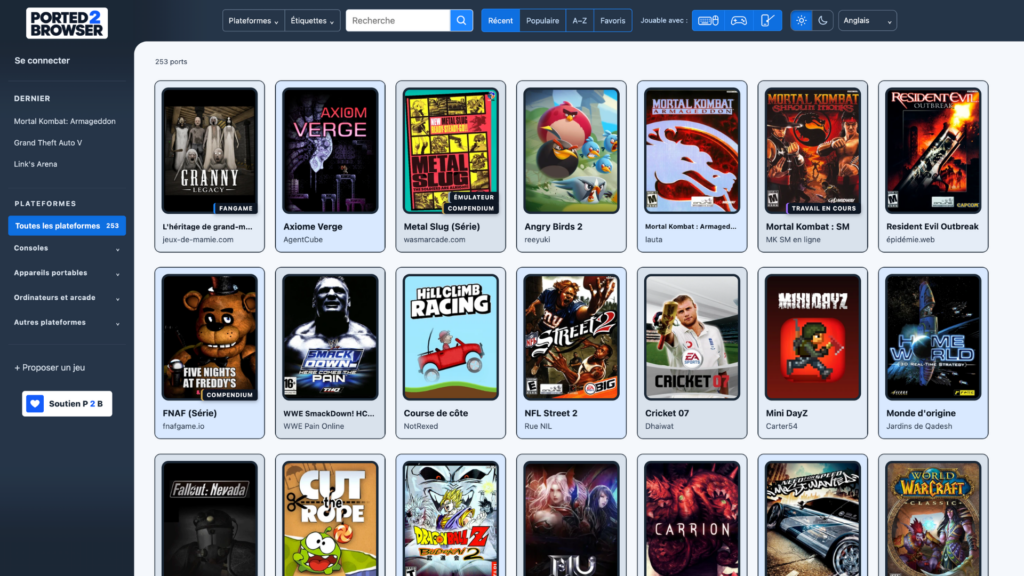Image resolution: width=1024 pixels, height=576 pixels.
Task: Click the Soutien P2B button
Action: tap(67, 404)
